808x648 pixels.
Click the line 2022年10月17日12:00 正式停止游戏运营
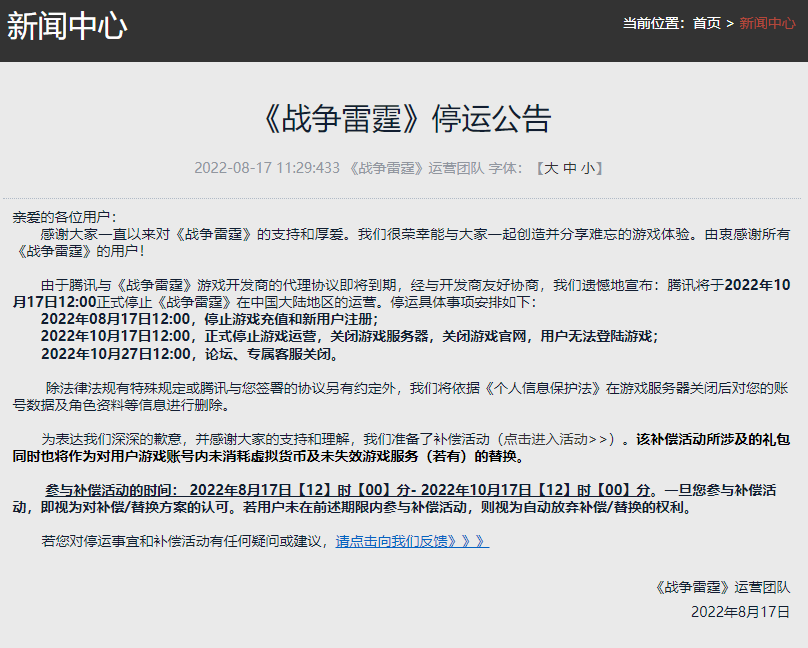[x=350, y=336]
